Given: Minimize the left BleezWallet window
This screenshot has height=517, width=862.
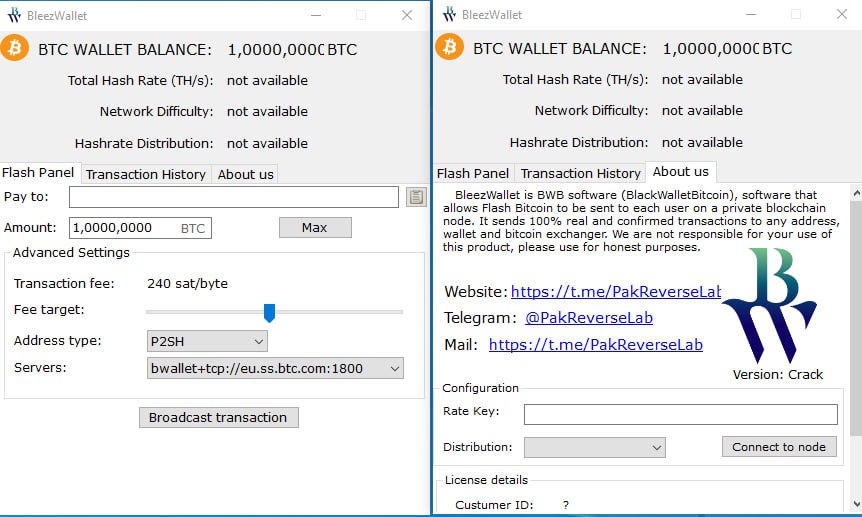Looking at the screenshot, I should [316, 15].
